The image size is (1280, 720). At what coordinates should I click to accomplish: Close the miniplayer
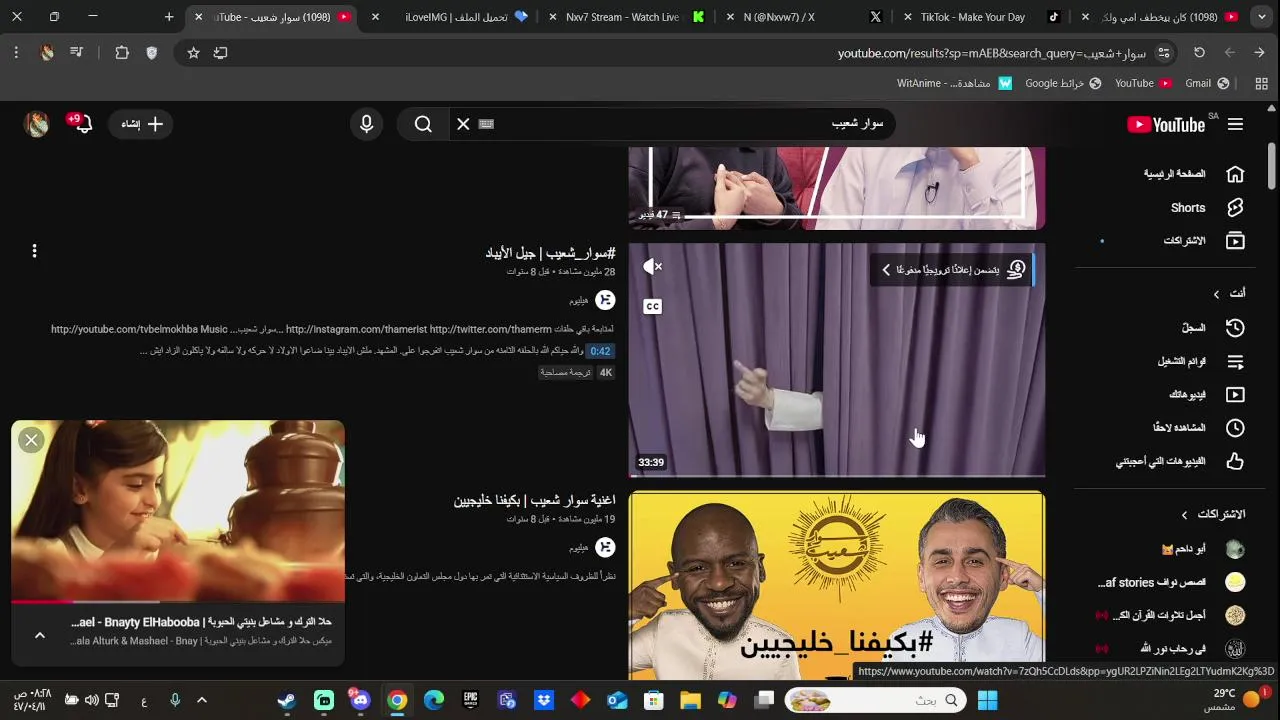[x=31, y=439]
